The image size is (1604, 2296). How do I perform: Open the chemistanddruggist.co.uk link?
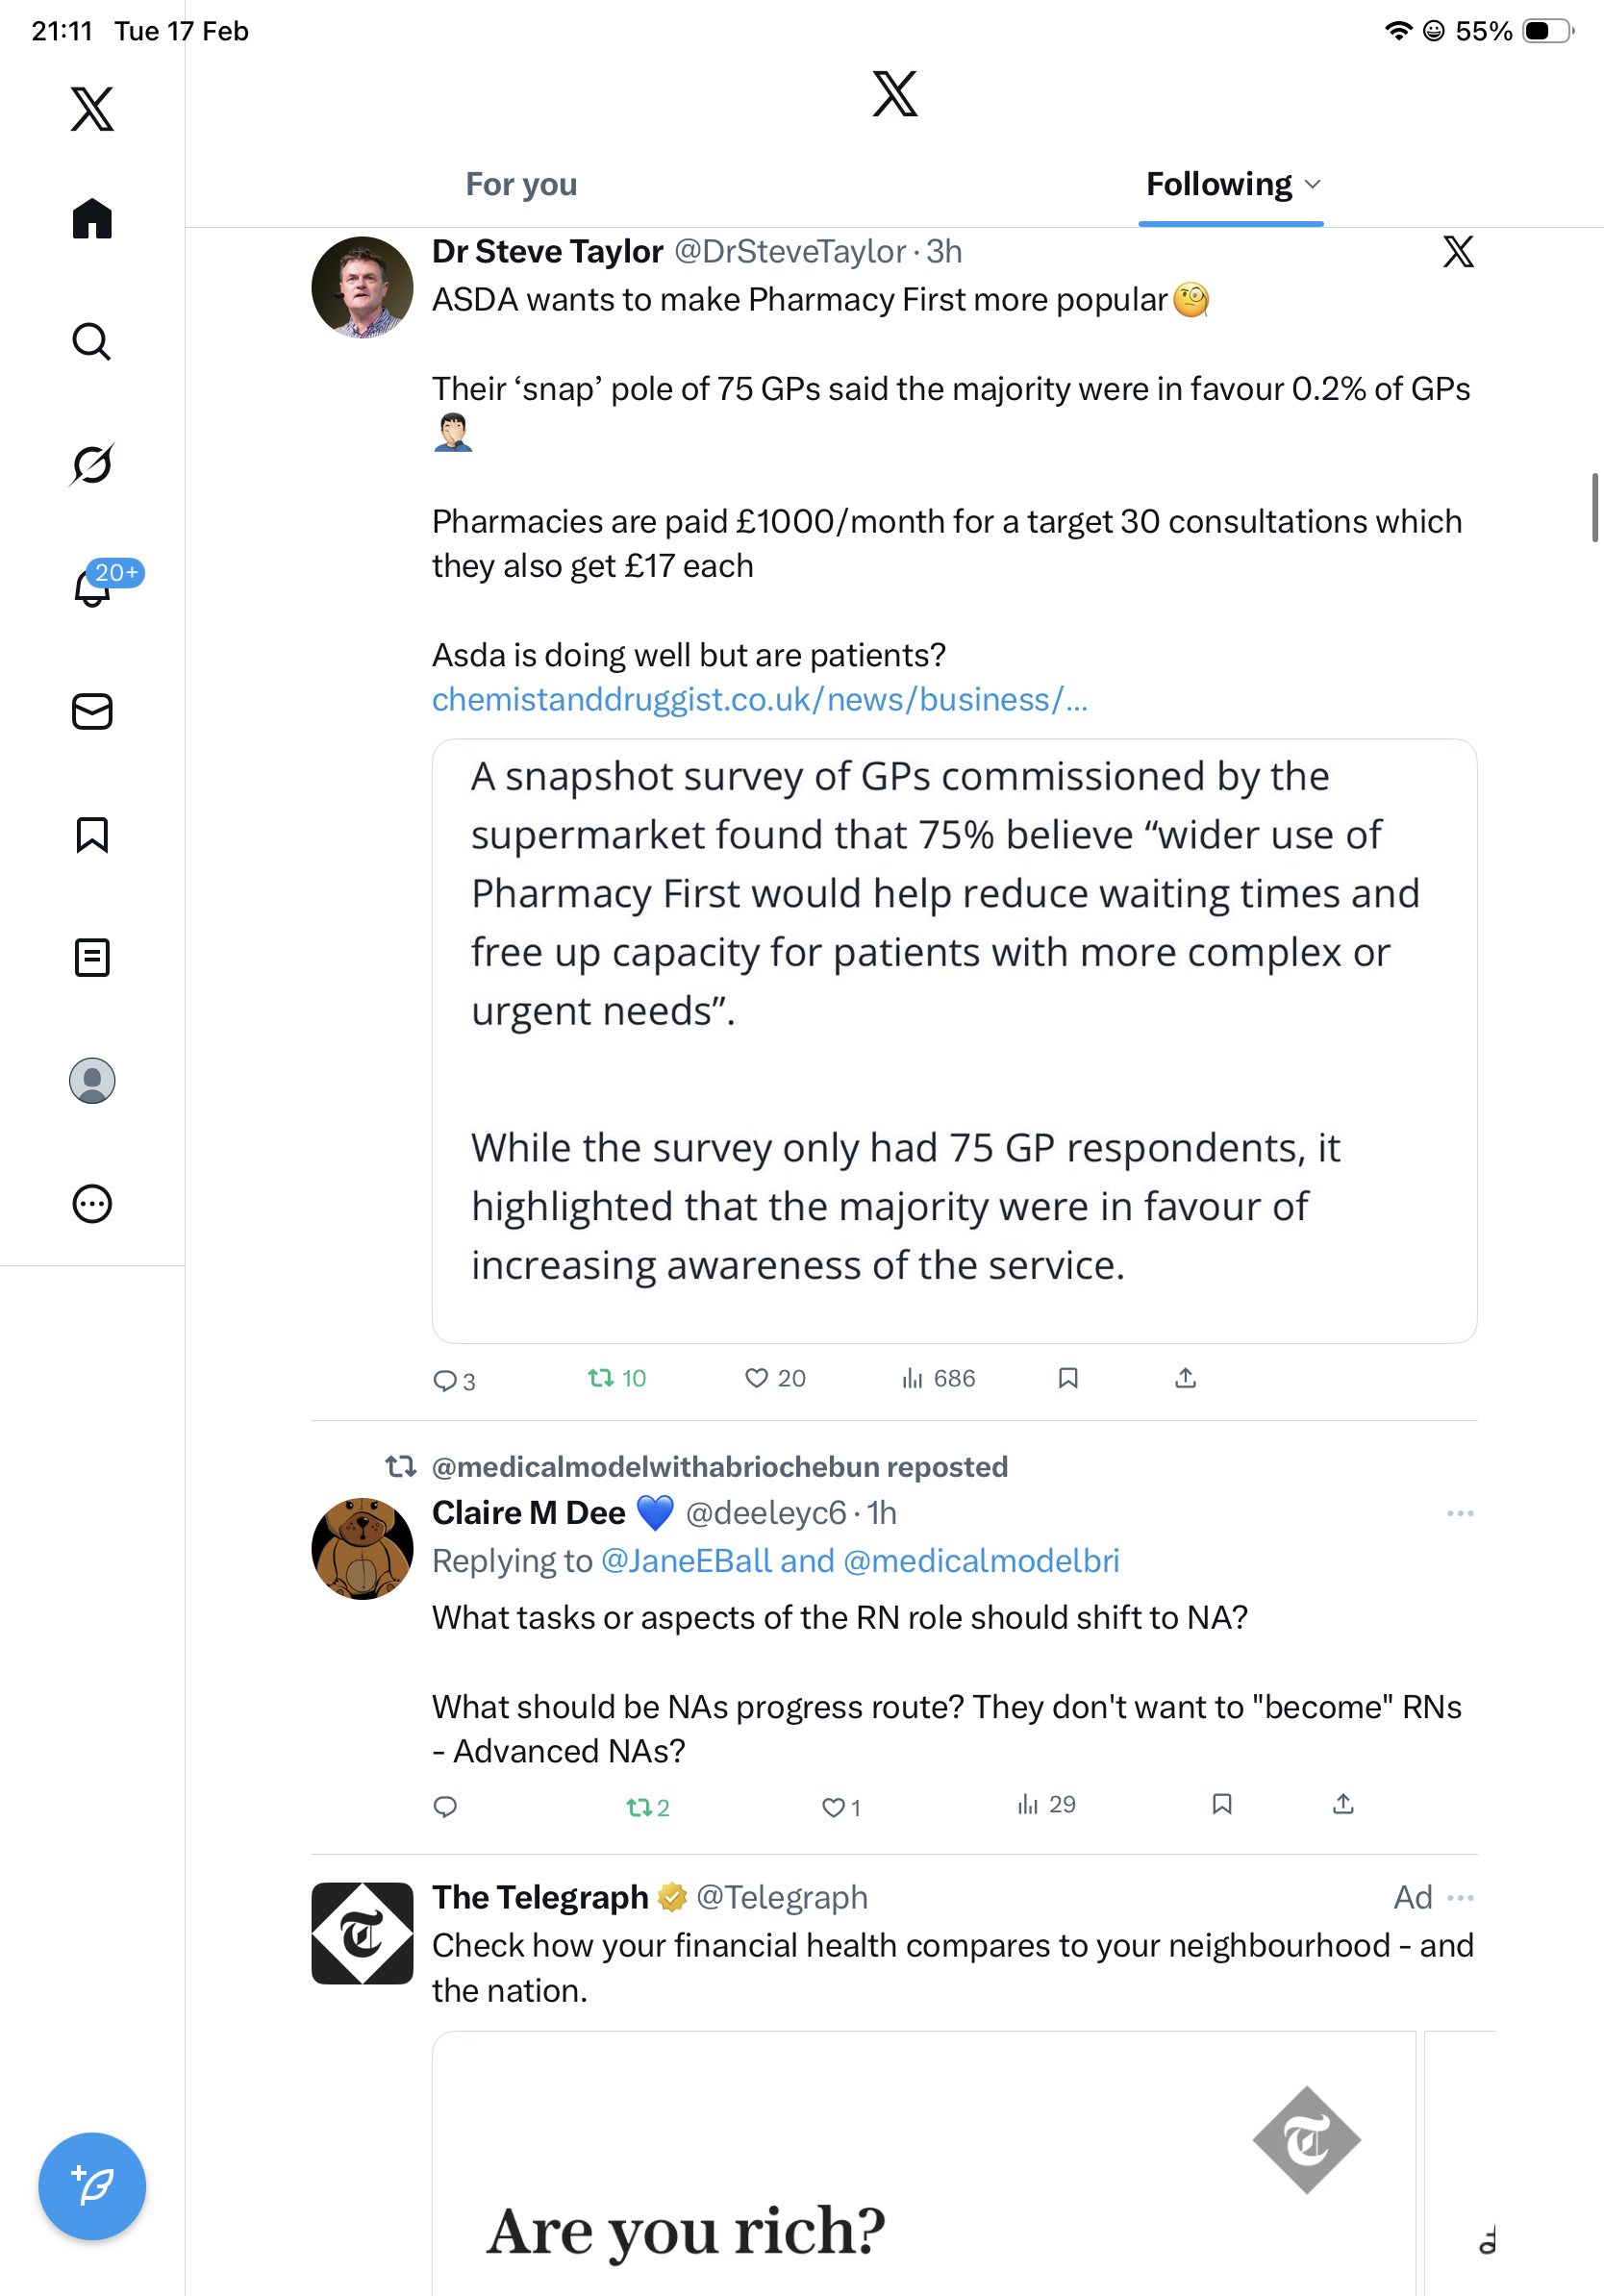click(759, 699)
